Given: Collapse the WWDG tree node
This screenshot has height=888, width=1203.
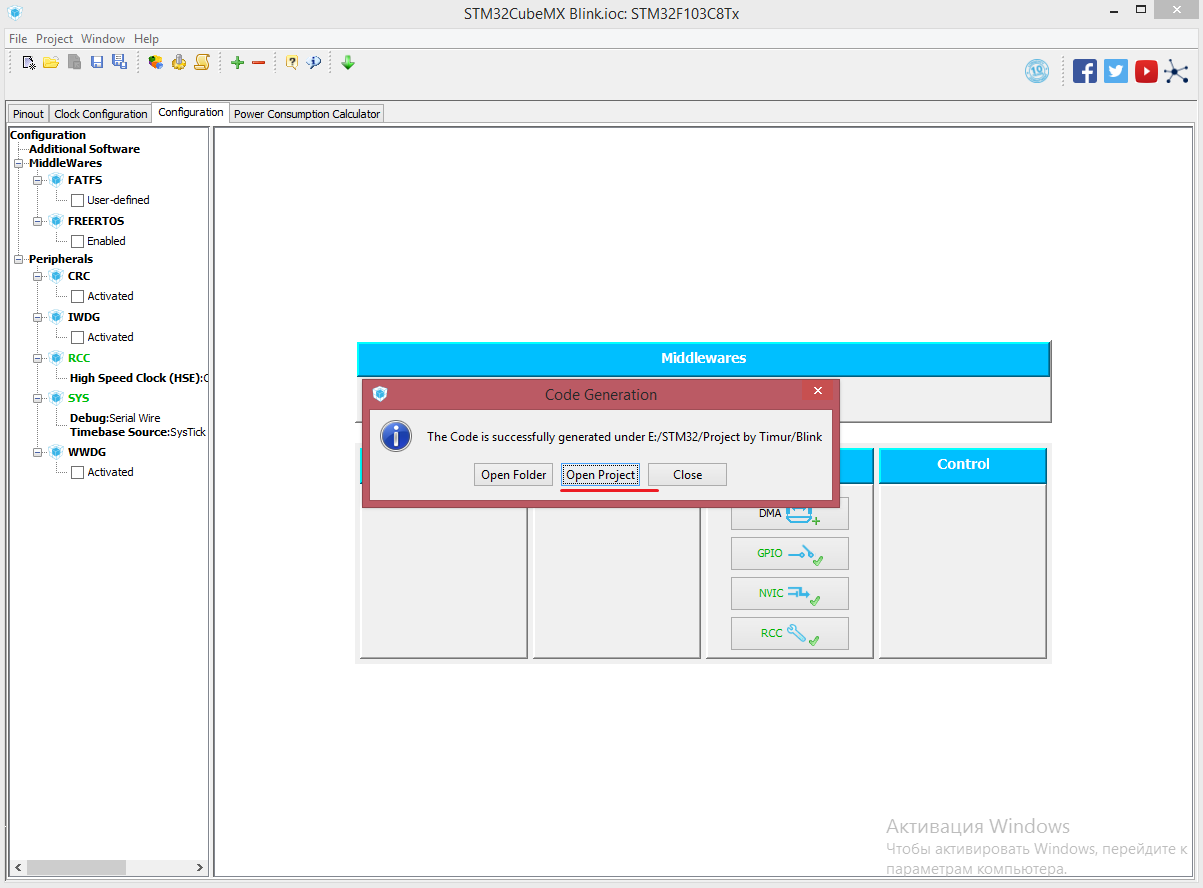Looking at the screenshot, I should pyautogui.click(x=38, y=452).
